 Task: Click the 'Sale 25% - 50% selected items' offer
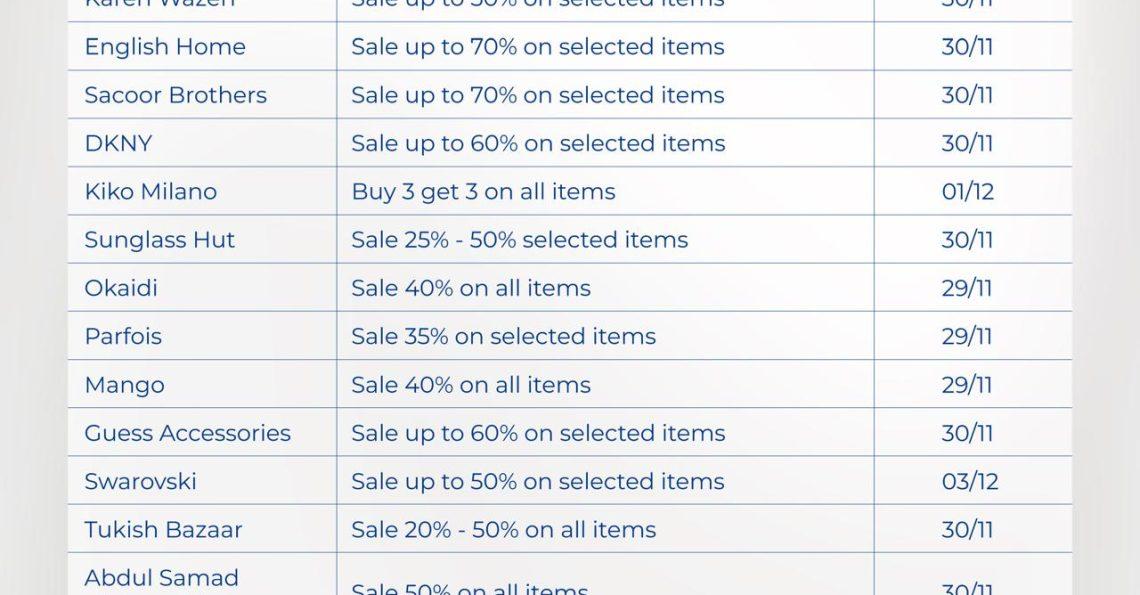519,240
